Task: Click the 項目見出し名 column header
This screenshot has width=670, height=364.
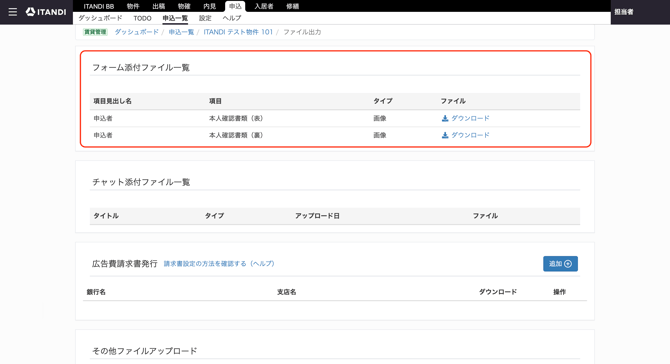Action: click(113, 101)
